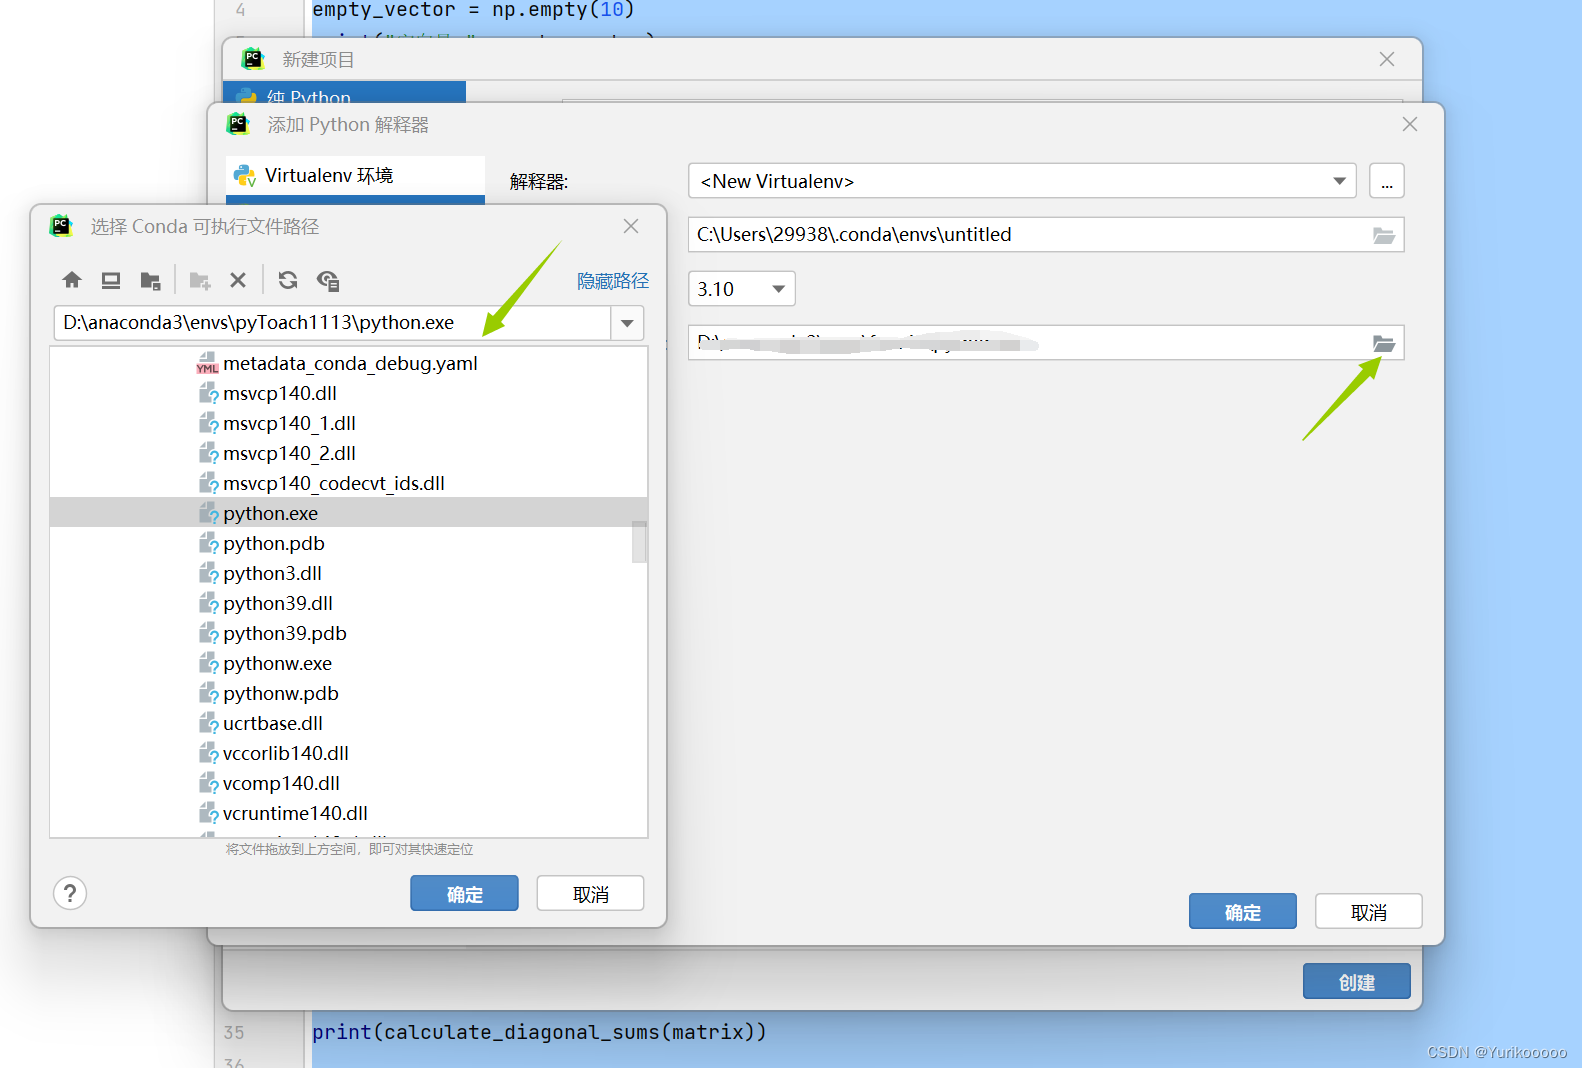The height and width of the screenshot is (1068, 1582).
Task: Refresh the file tree listing
Action: tap(288, 280)
